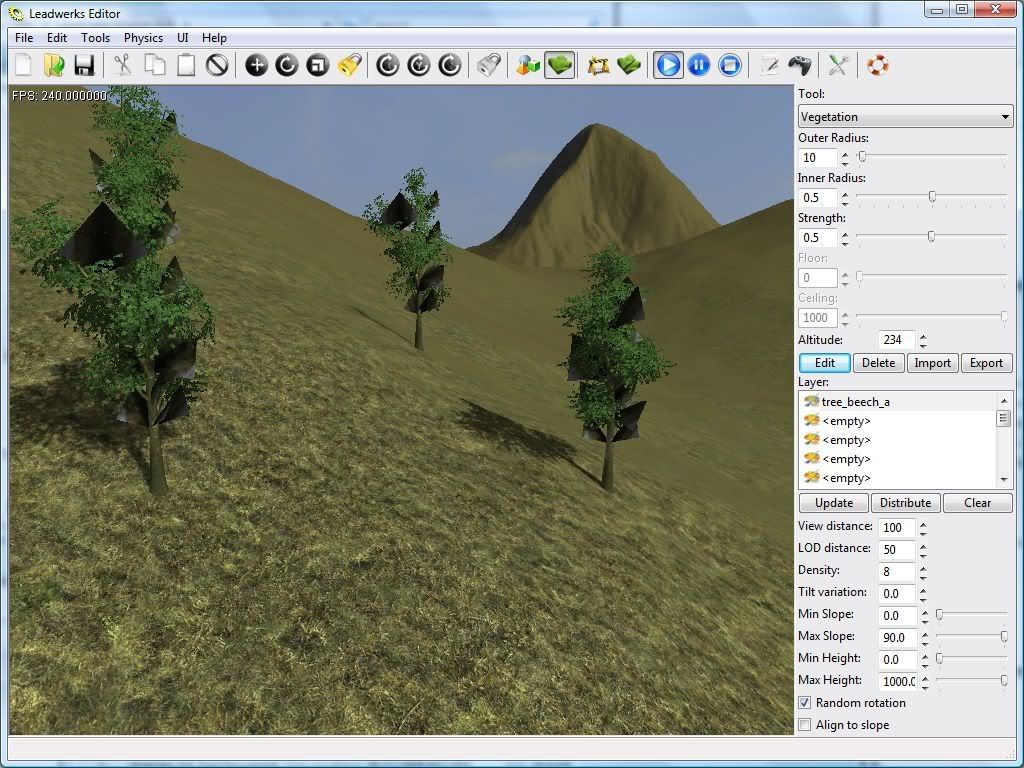
Task: Click the Density value field
Action: tap(897, 572)
